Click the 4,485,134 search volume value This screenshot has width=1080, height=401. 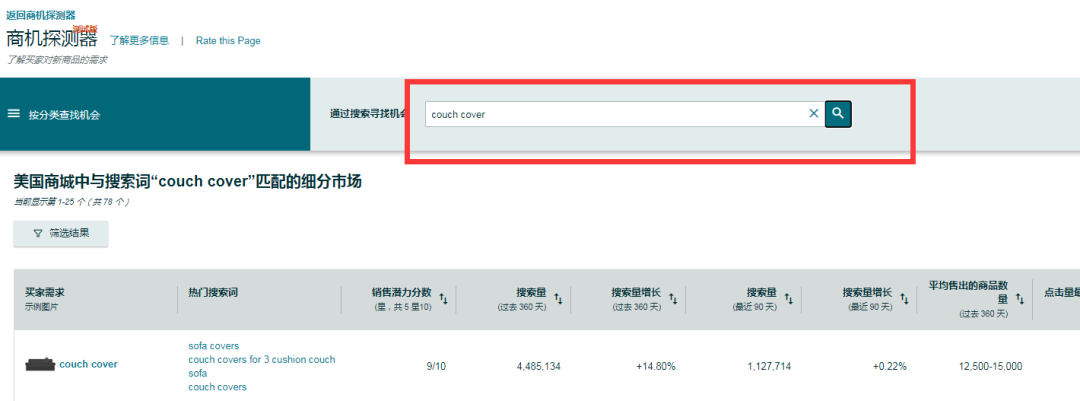click(x=539, y=367)
